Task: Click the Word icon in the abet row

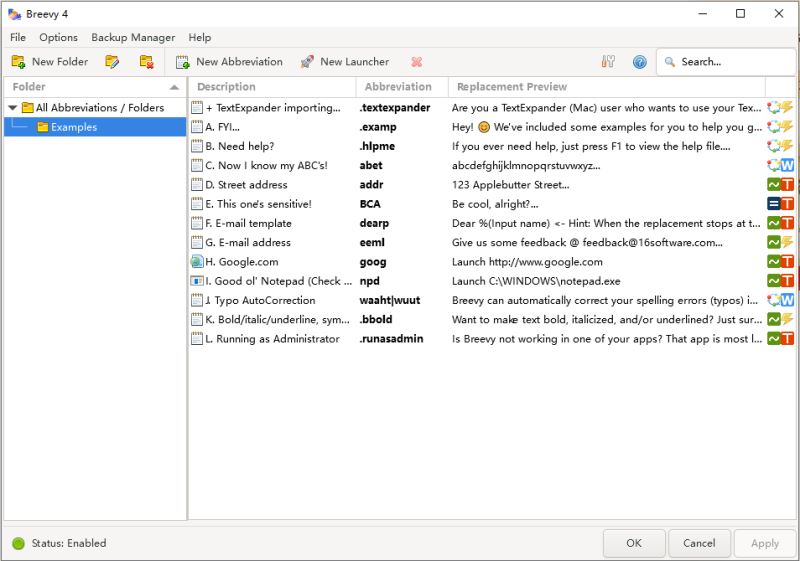Action: (787, 165)
